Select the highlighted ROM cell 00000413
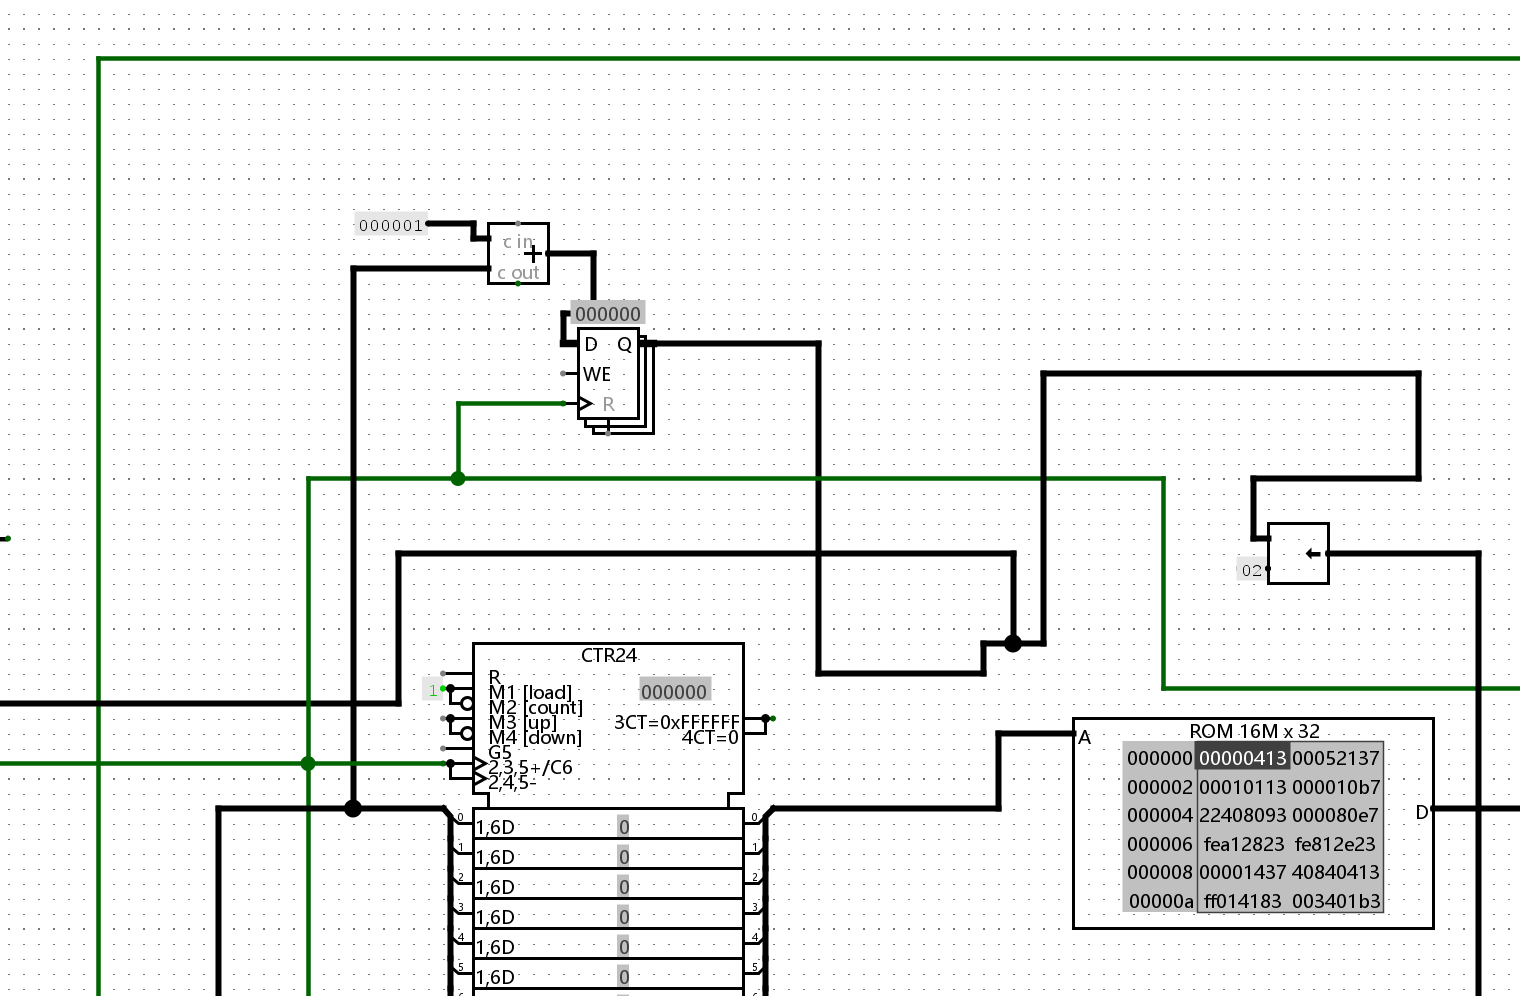Screen dimensions: 1520x996 (1243, 758)
